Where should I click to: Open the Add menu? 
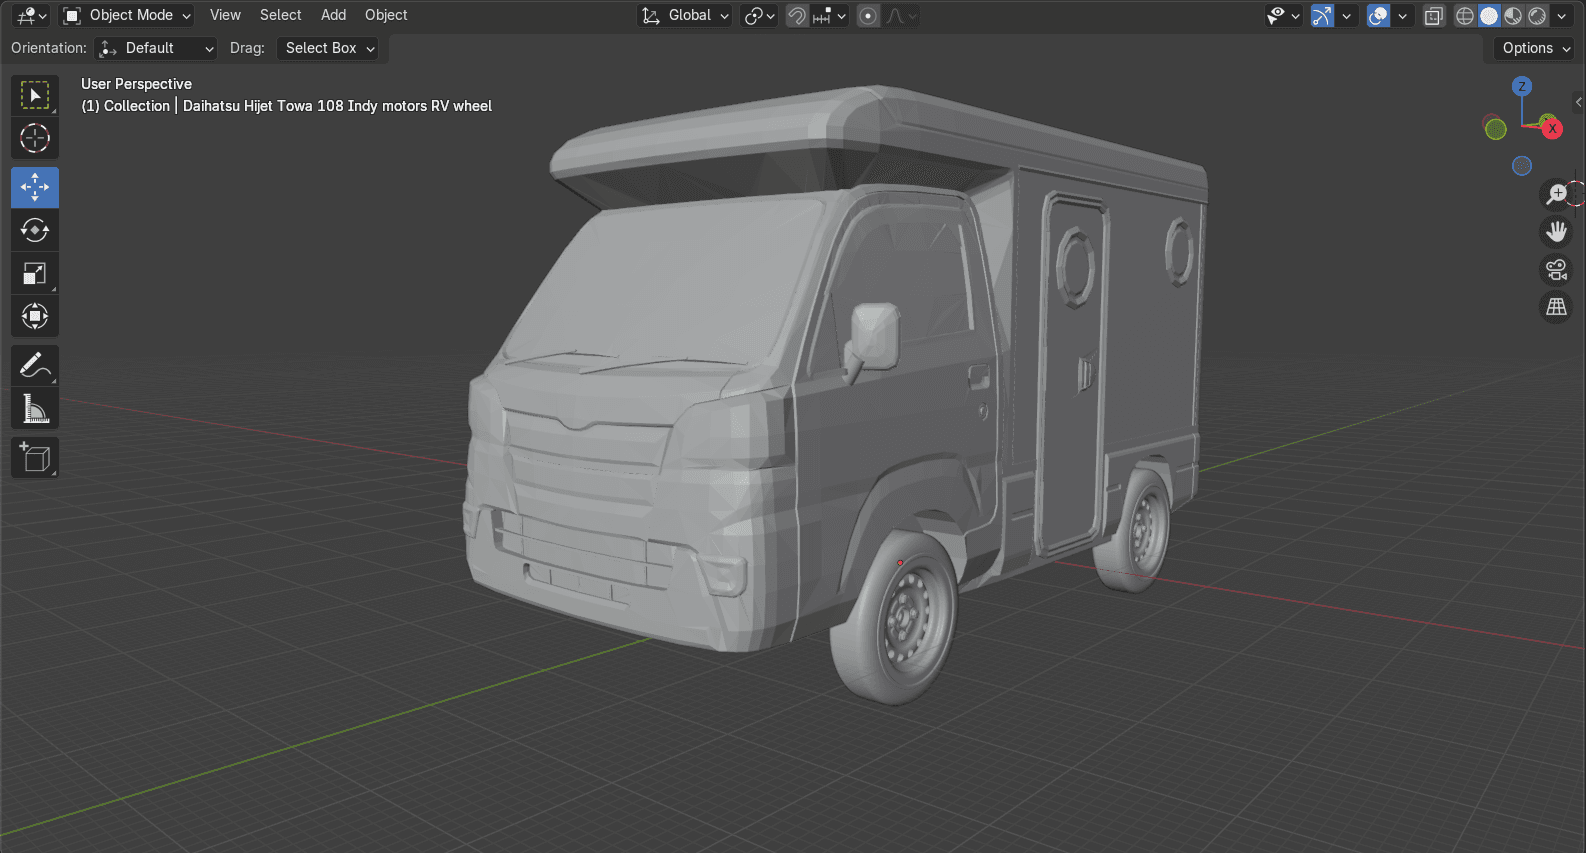(333, 15)
